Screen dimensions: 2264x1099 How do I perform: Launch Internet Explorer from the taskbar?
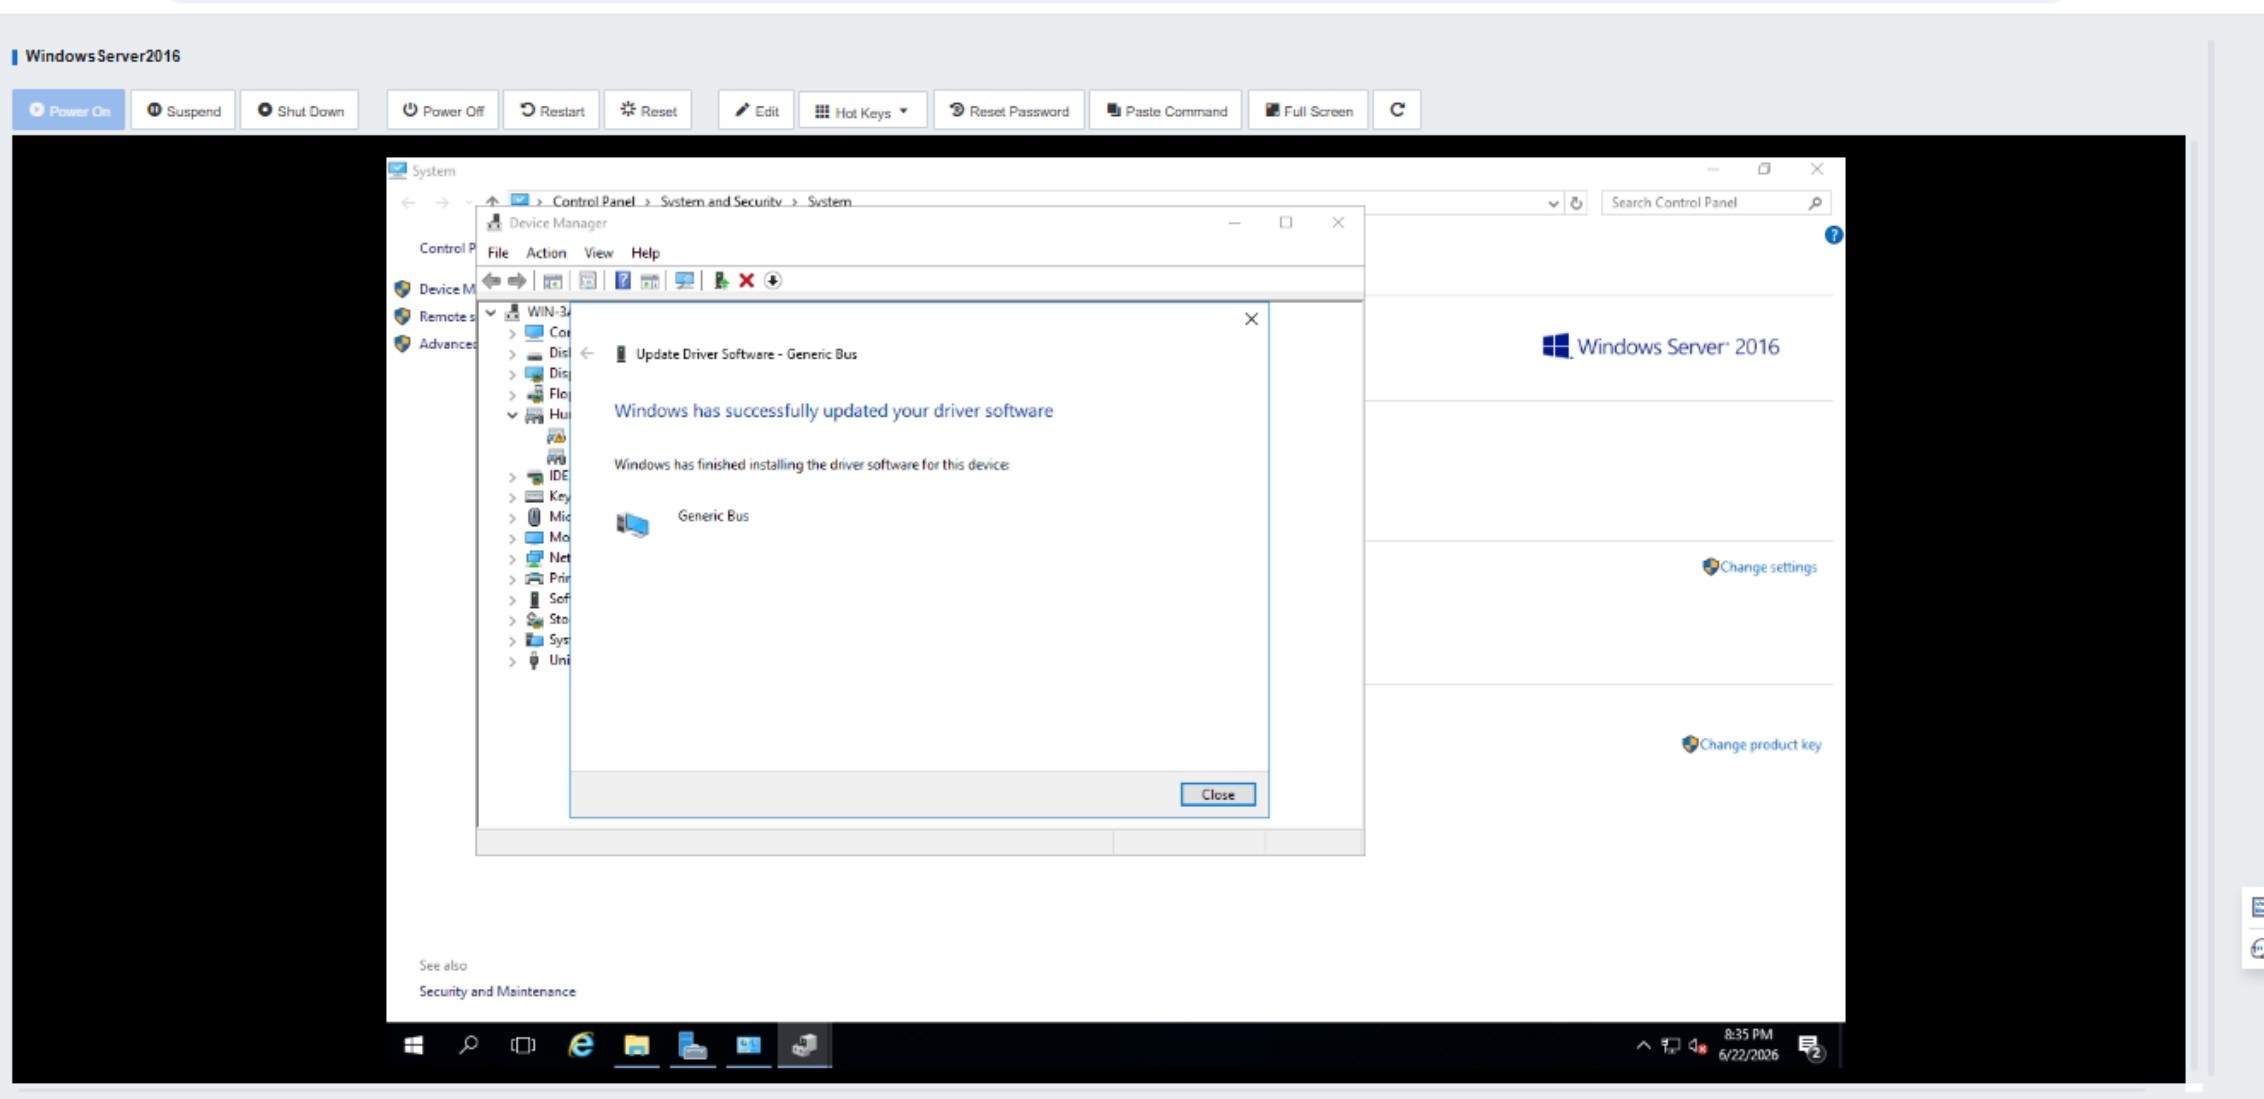coord(581,1046)
